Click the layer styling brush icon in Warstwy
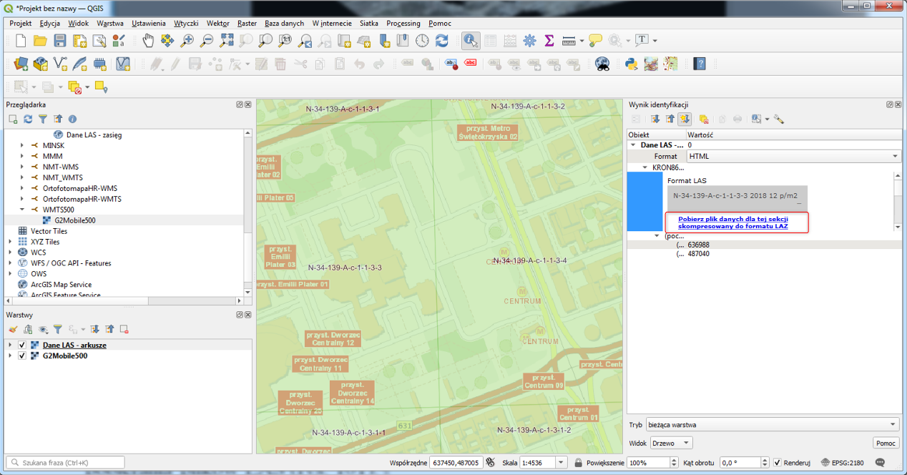 13,329
